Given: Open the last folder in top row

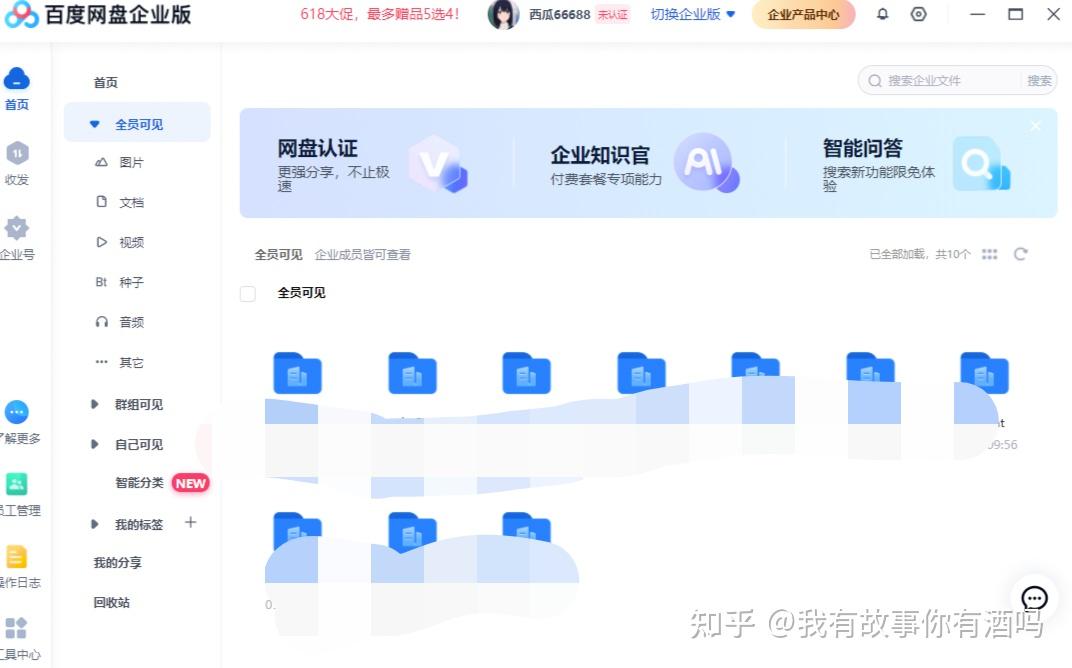Looking at the screenshot, I should [984, 373].
